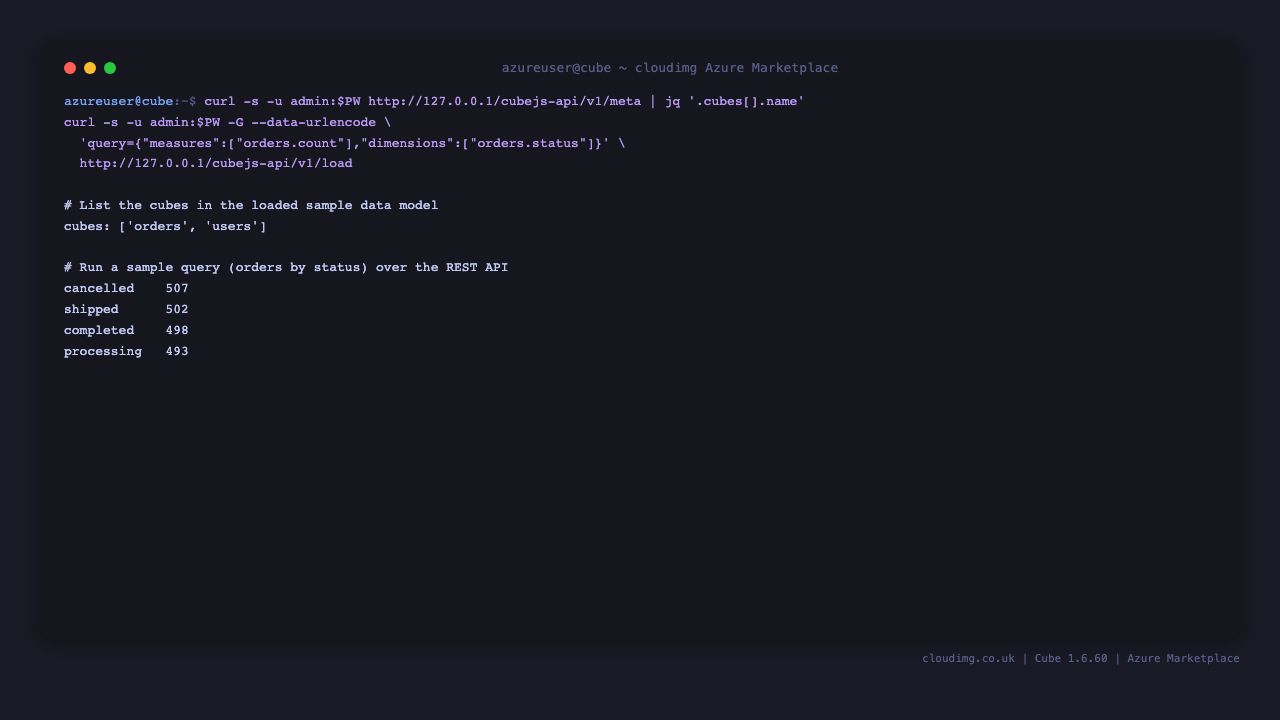Click the 'shipped' status row label
The image size is (1280, 720).
[x=91, y=309]
